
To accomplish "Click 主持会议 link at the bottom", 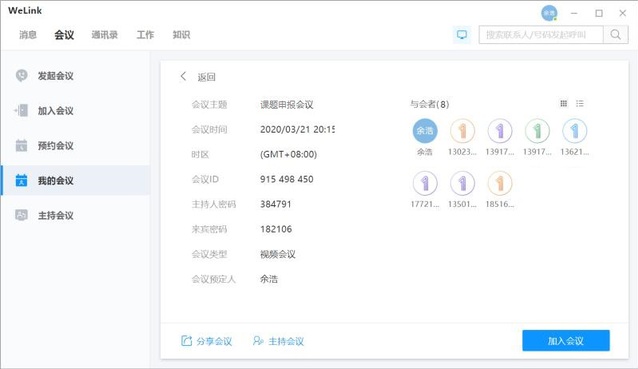I will point(278,341).
